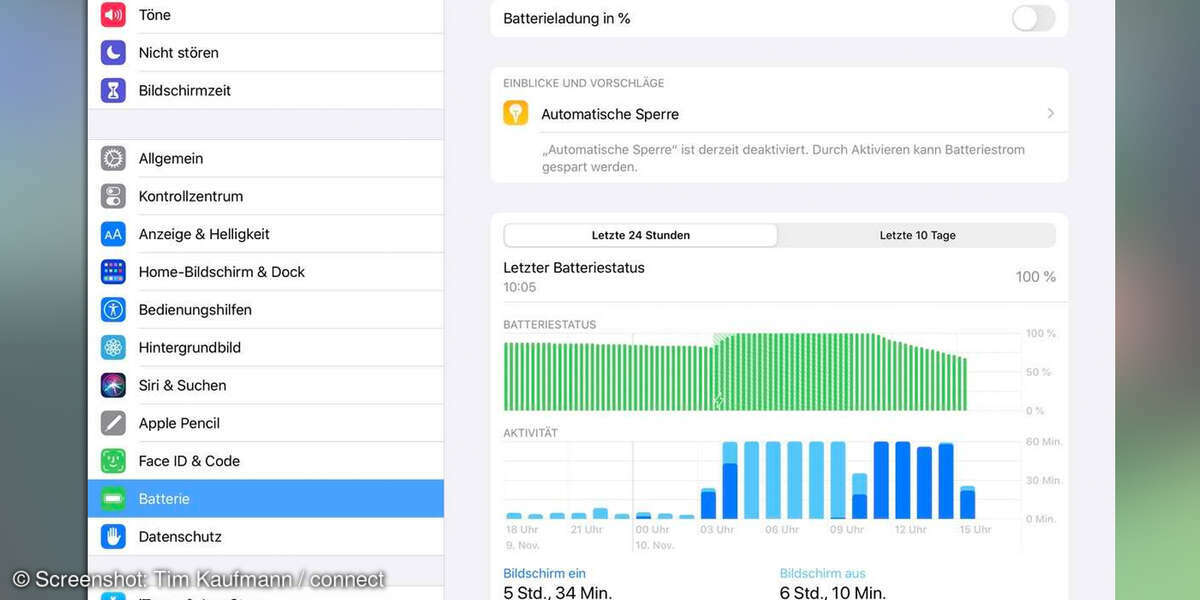
Task: Open Home-Bildschirm & Dock settings
Action: pyautogui.click(x=266, y=272)
